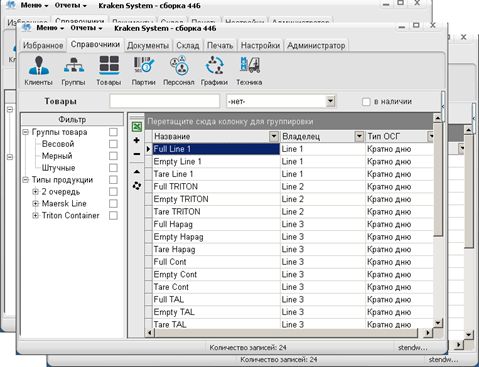Image resolution: width=479 pixels, height=367 pixels.
Task: Click grid vertical scrollbar up arrow
Action: pyautogui.click(x=438, y=118)
